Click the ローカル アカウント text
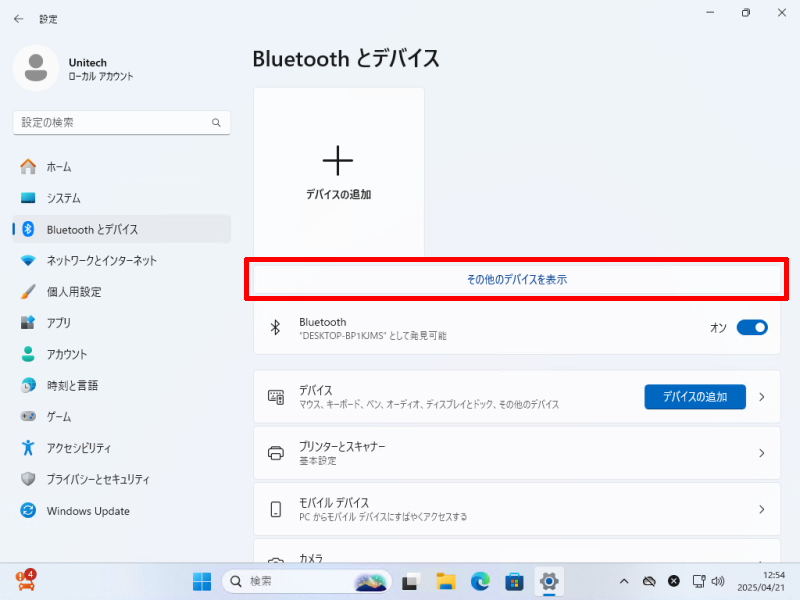The width and height of the screenshot is (800, 600). 101,77
